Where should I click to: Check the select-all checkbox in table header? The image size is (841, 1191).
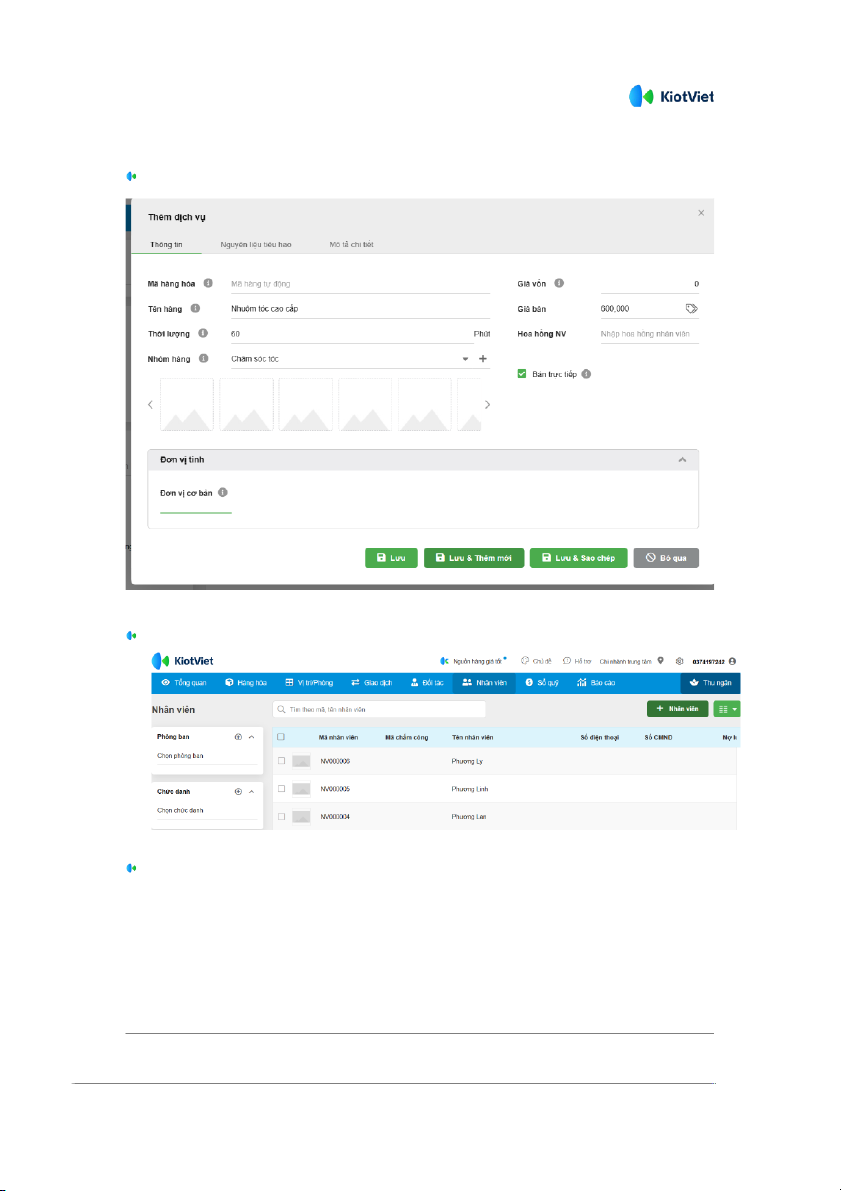pyautogui.click(x=281, y=737)
